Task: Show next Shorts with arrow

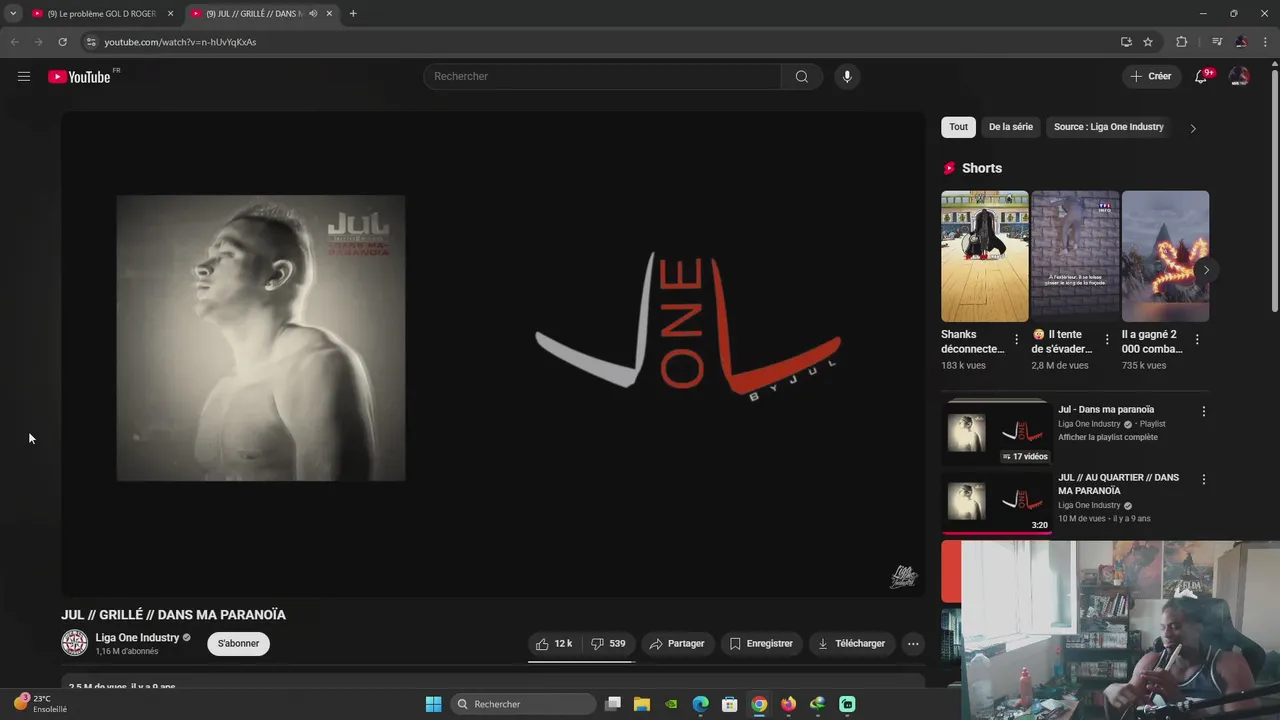Action: point(1206,270)
